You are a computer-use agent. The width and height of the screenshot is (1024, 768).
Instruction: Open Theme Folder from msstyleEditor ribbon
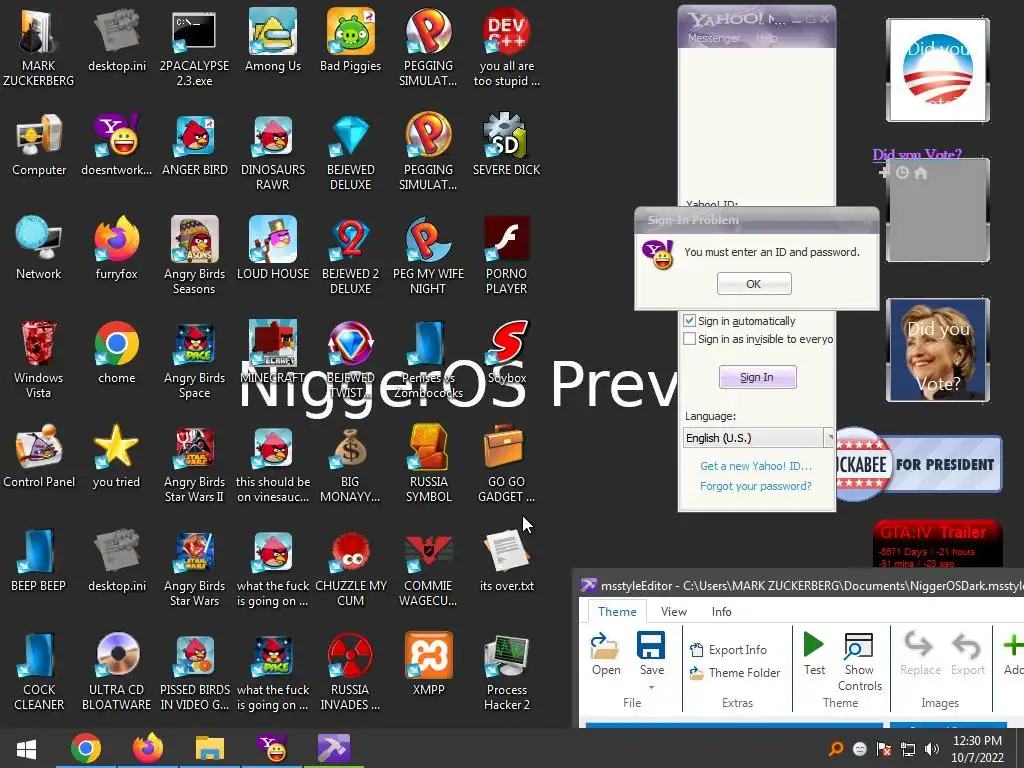click(735, 673)
